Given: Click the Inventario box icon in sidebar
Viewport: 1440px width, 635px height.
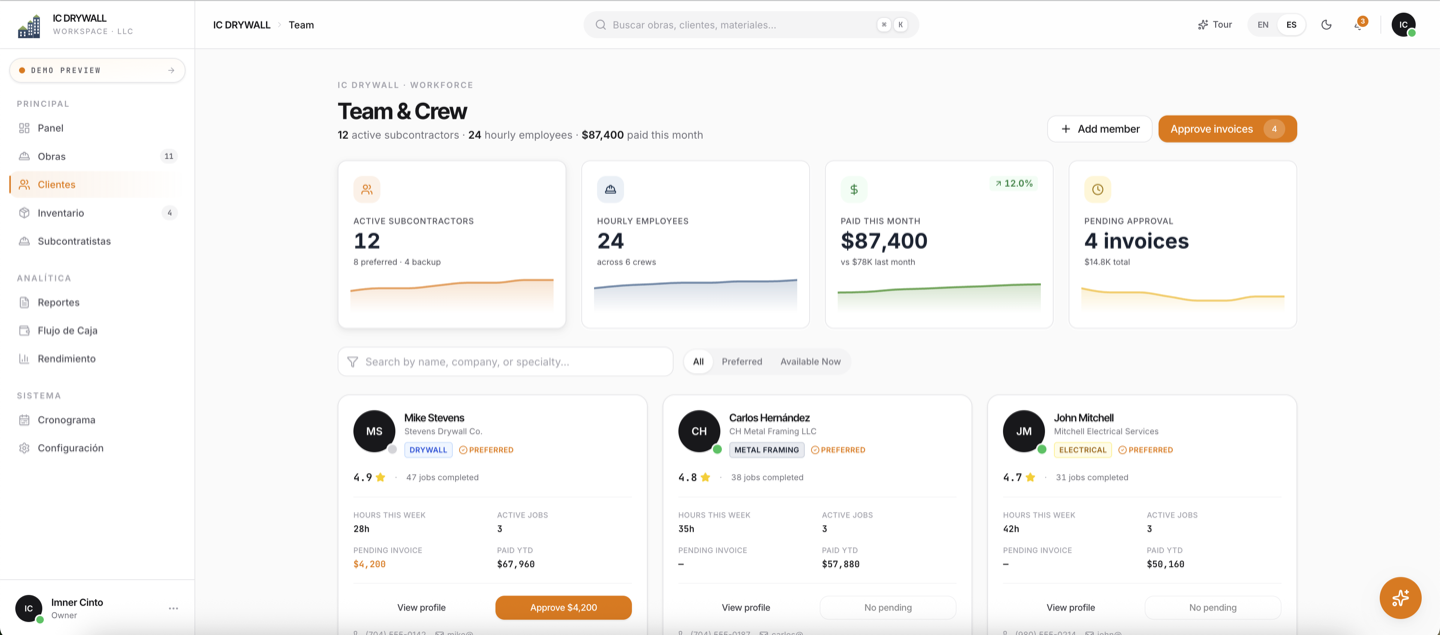Looking at the screenshot, I should click(24, 213).
